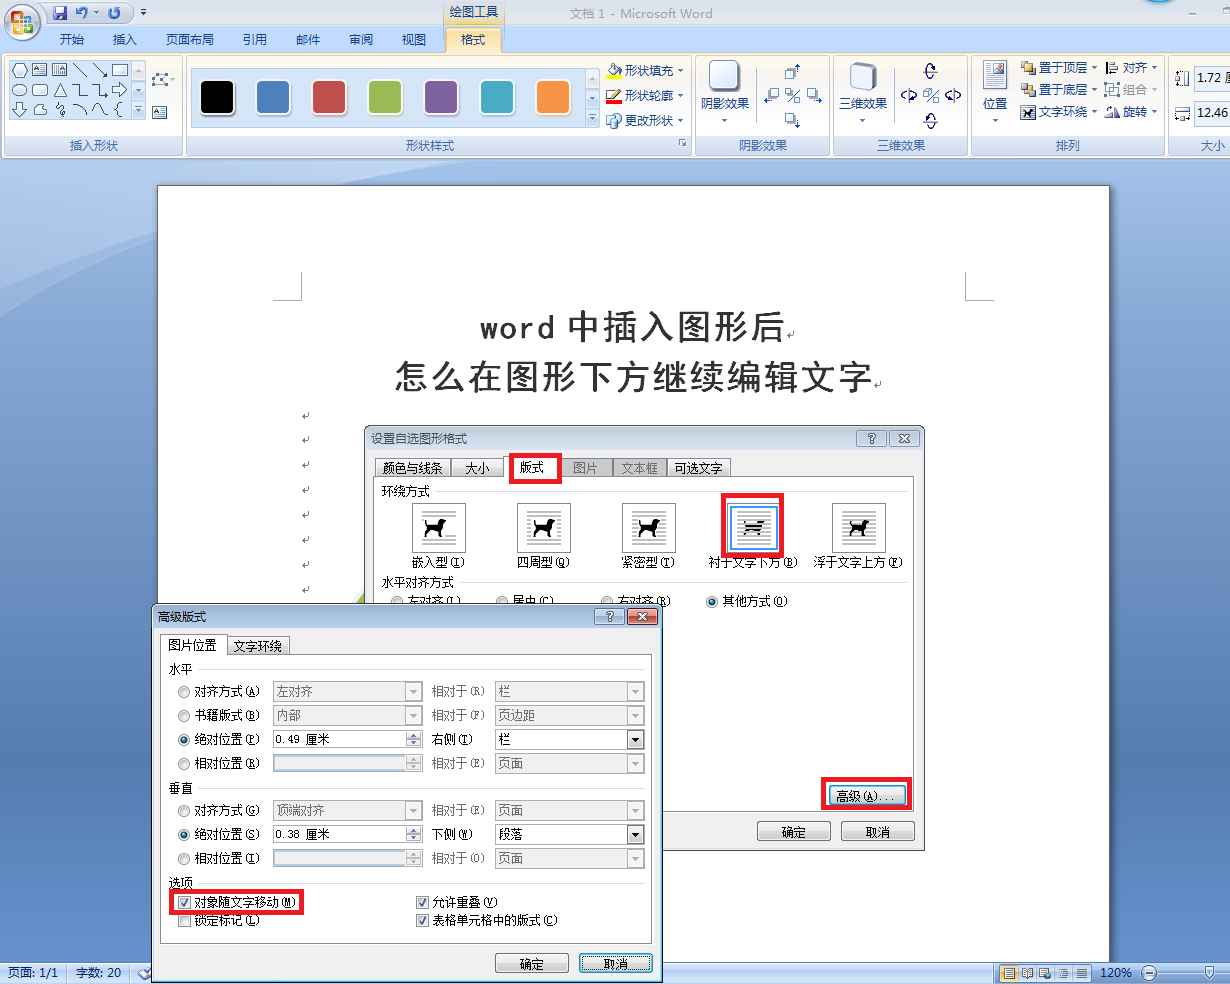
Task: Enable 锁定标记 checkbox
Action: click(184, 920)
